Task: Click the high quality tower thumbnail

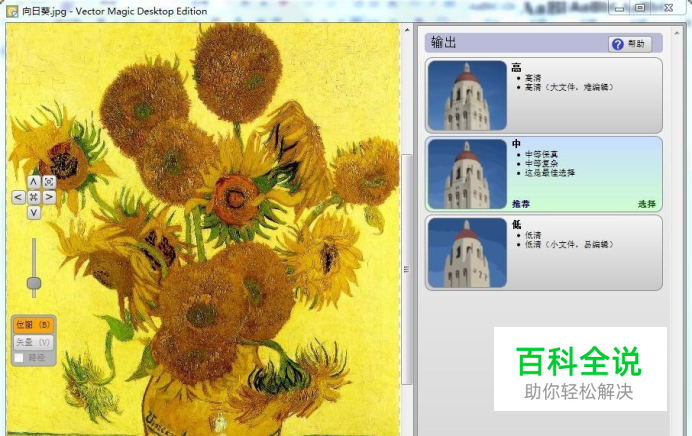Action: (467, 95)
